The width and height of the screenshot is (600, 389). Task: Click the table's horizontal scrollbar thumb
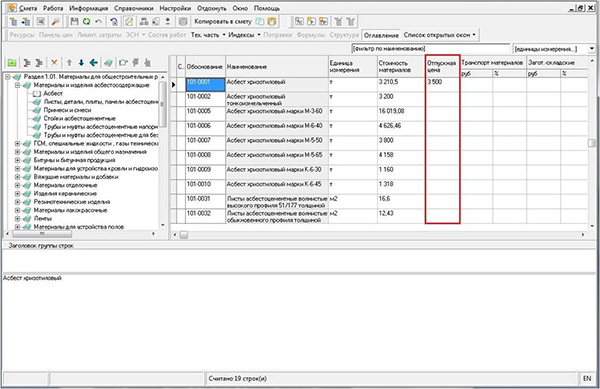point(184,235)
